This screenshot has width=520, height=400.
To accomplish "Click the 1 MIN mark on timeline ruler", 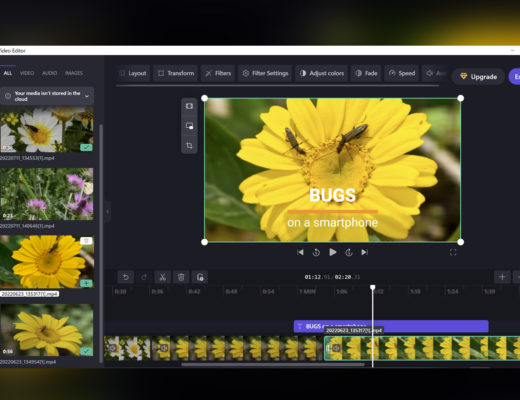I will point(307,292).
